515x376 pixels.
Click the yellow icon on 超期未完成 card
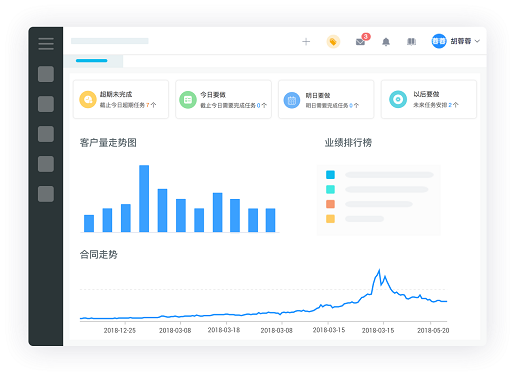[x=88, y=99]
